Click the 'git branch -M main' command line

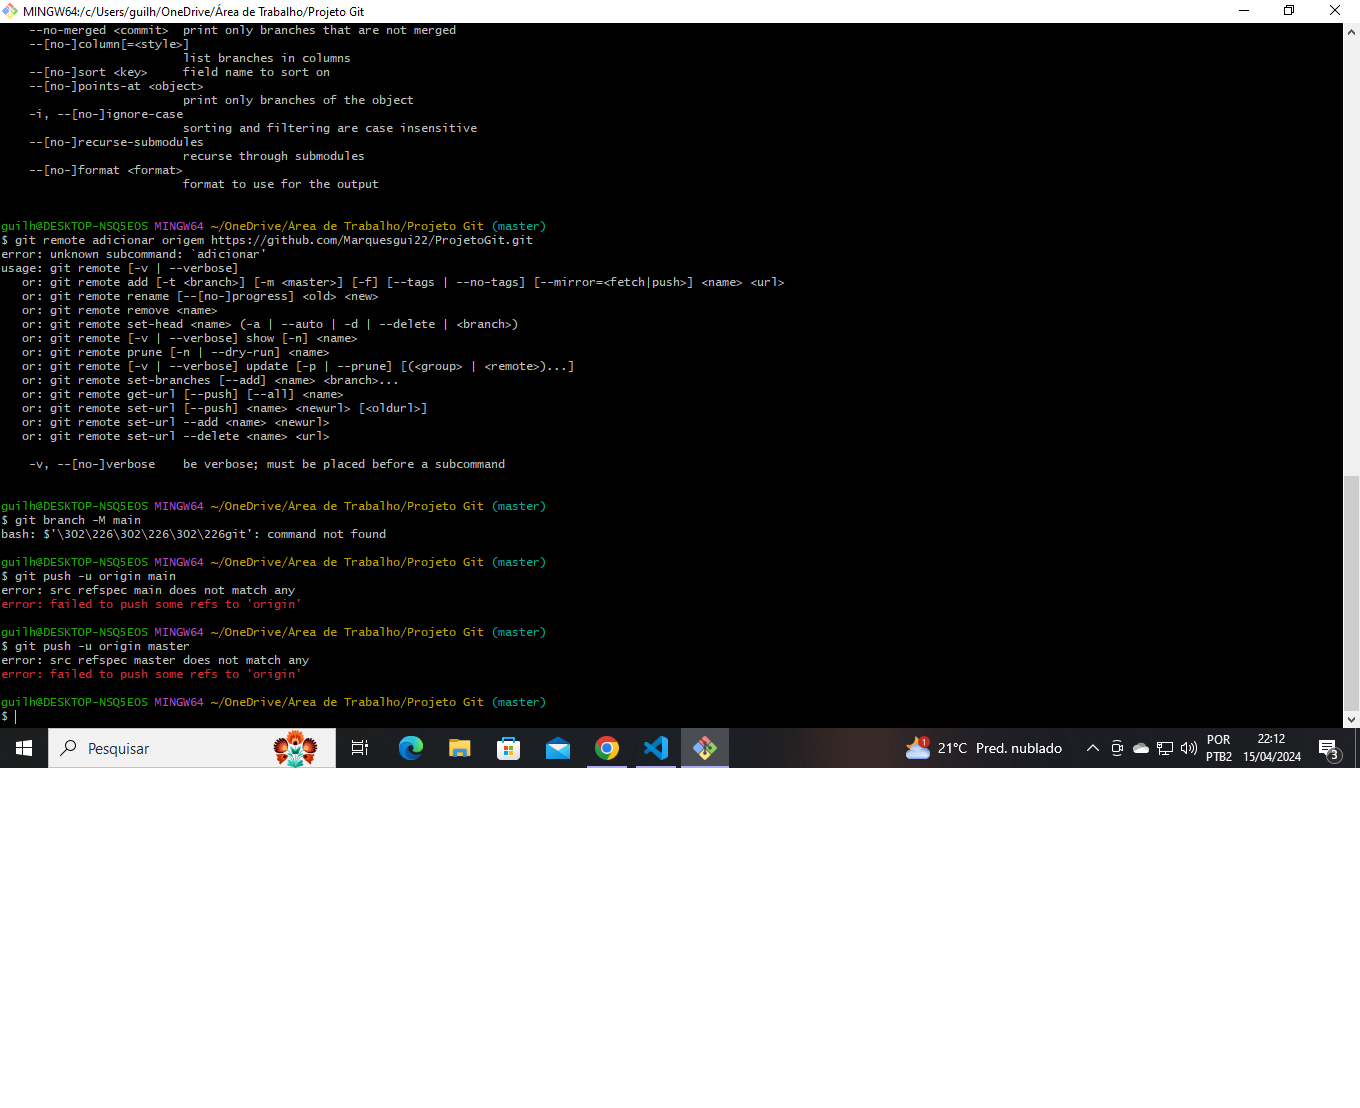coord(71,520)
